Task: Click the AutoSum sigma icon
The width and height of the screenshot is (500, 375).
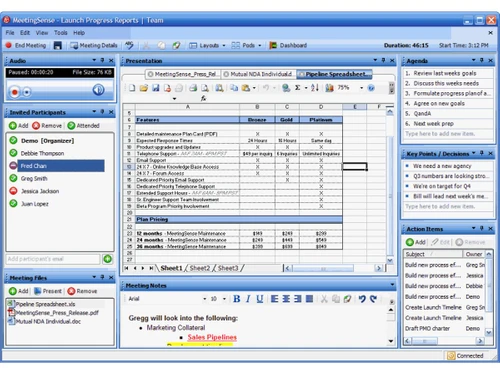Action: coord(297,88)
